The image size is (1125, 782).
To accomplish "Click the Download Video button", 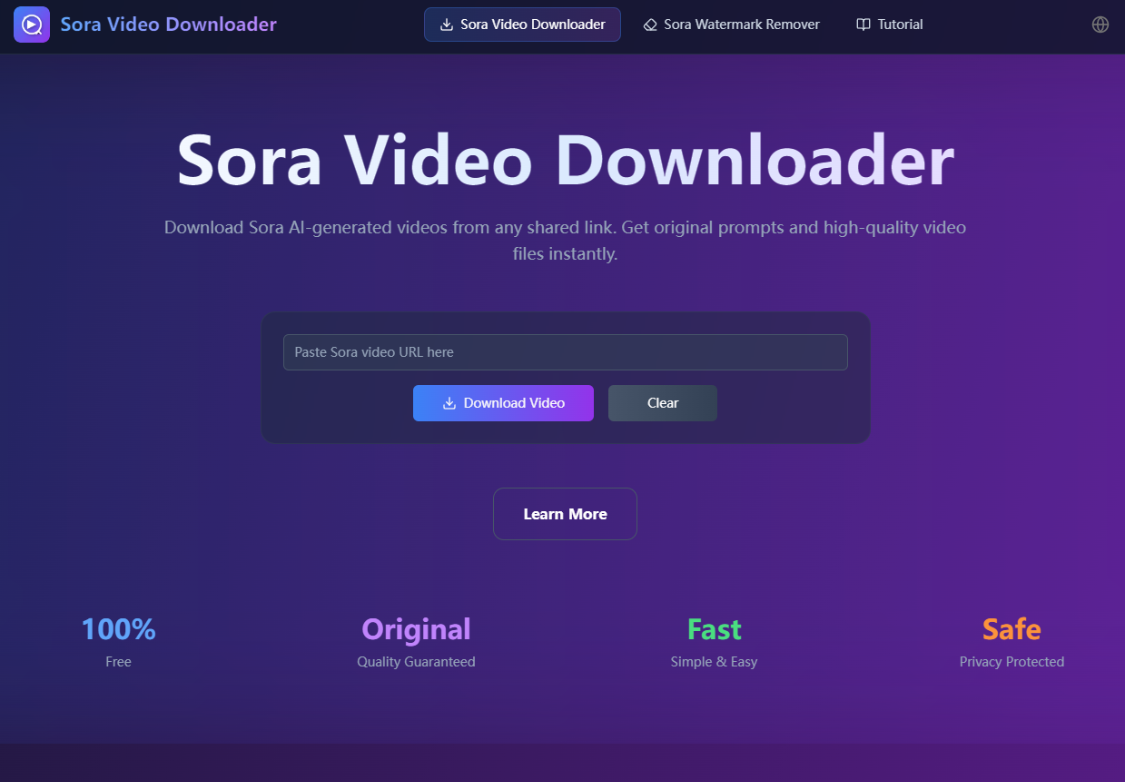I will click(x=503, y=403).
